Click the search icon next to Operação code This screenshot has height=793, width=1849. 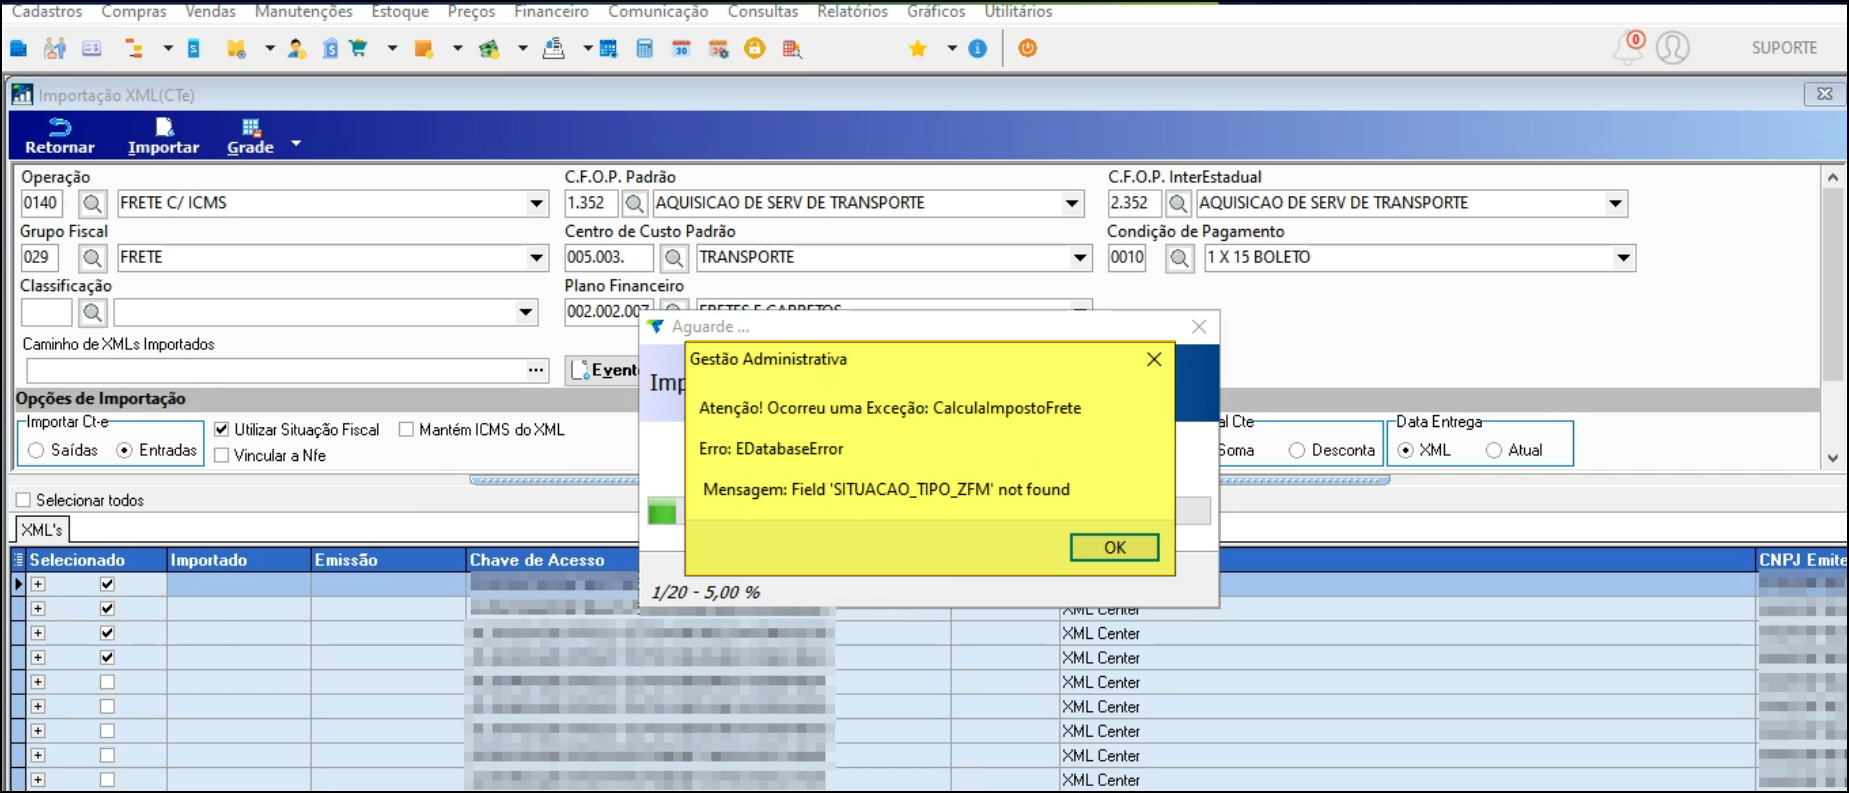(92, 204)
